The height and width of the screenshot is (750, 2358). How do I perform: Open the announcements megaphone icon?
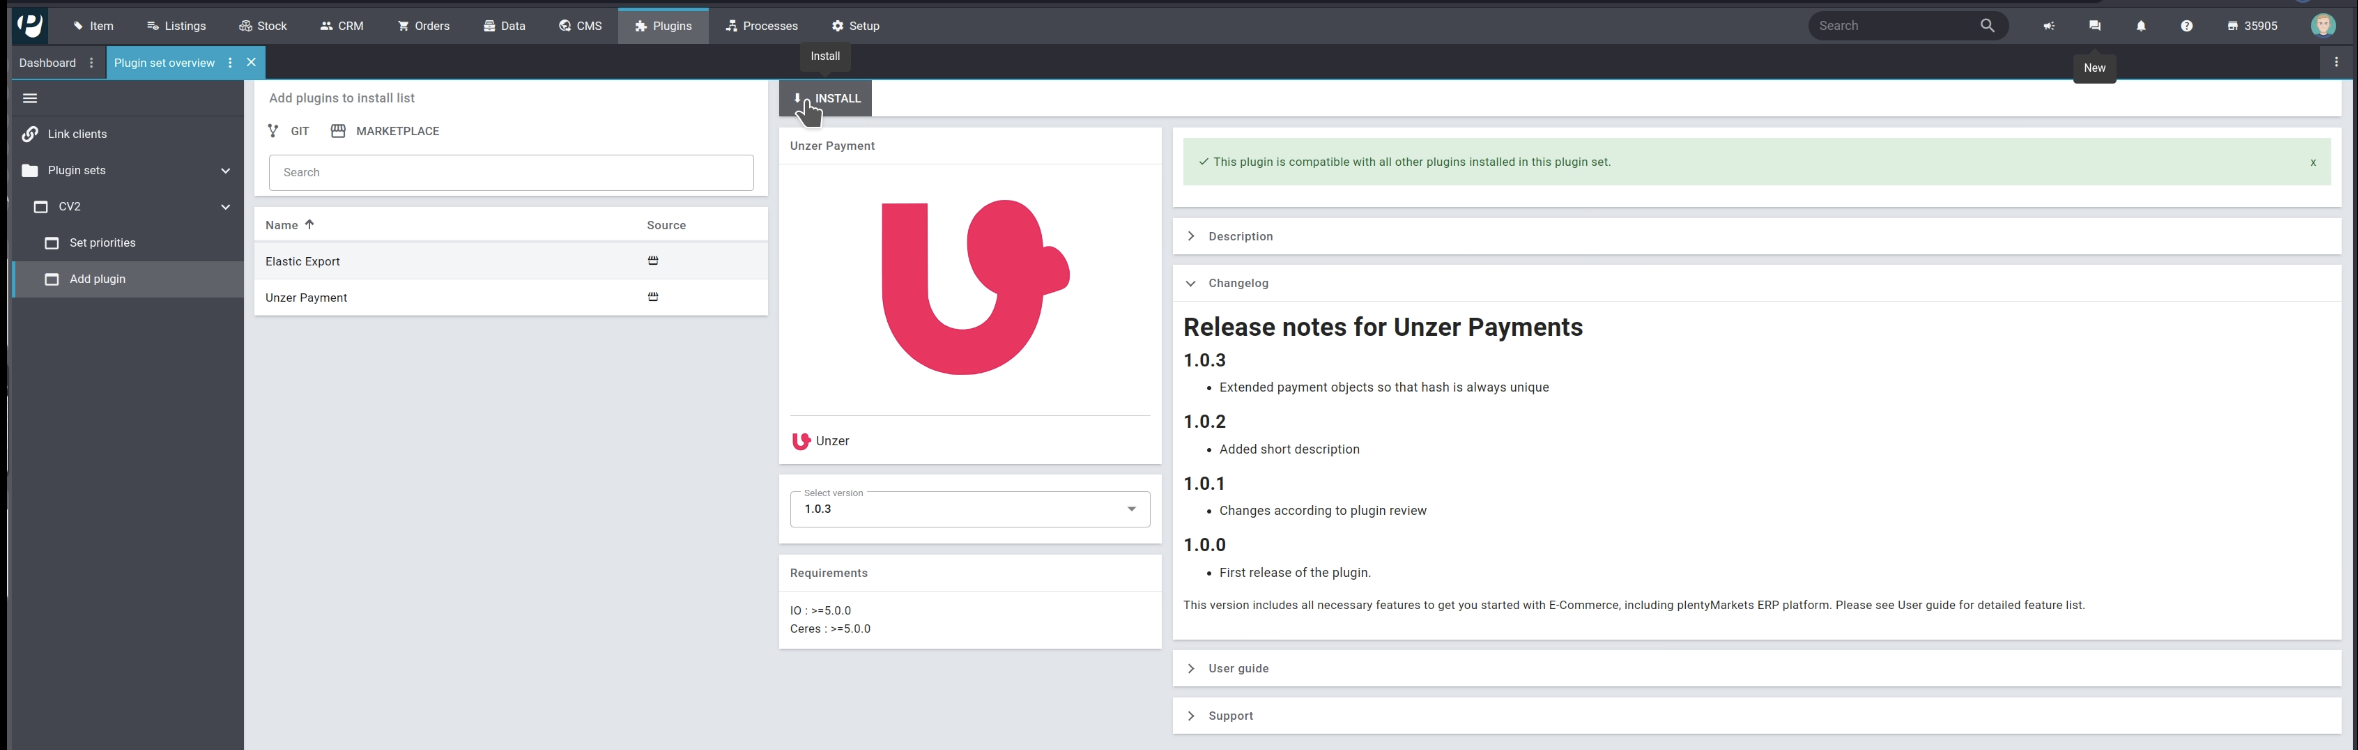pyautogui.click(x=2049, y=26)
